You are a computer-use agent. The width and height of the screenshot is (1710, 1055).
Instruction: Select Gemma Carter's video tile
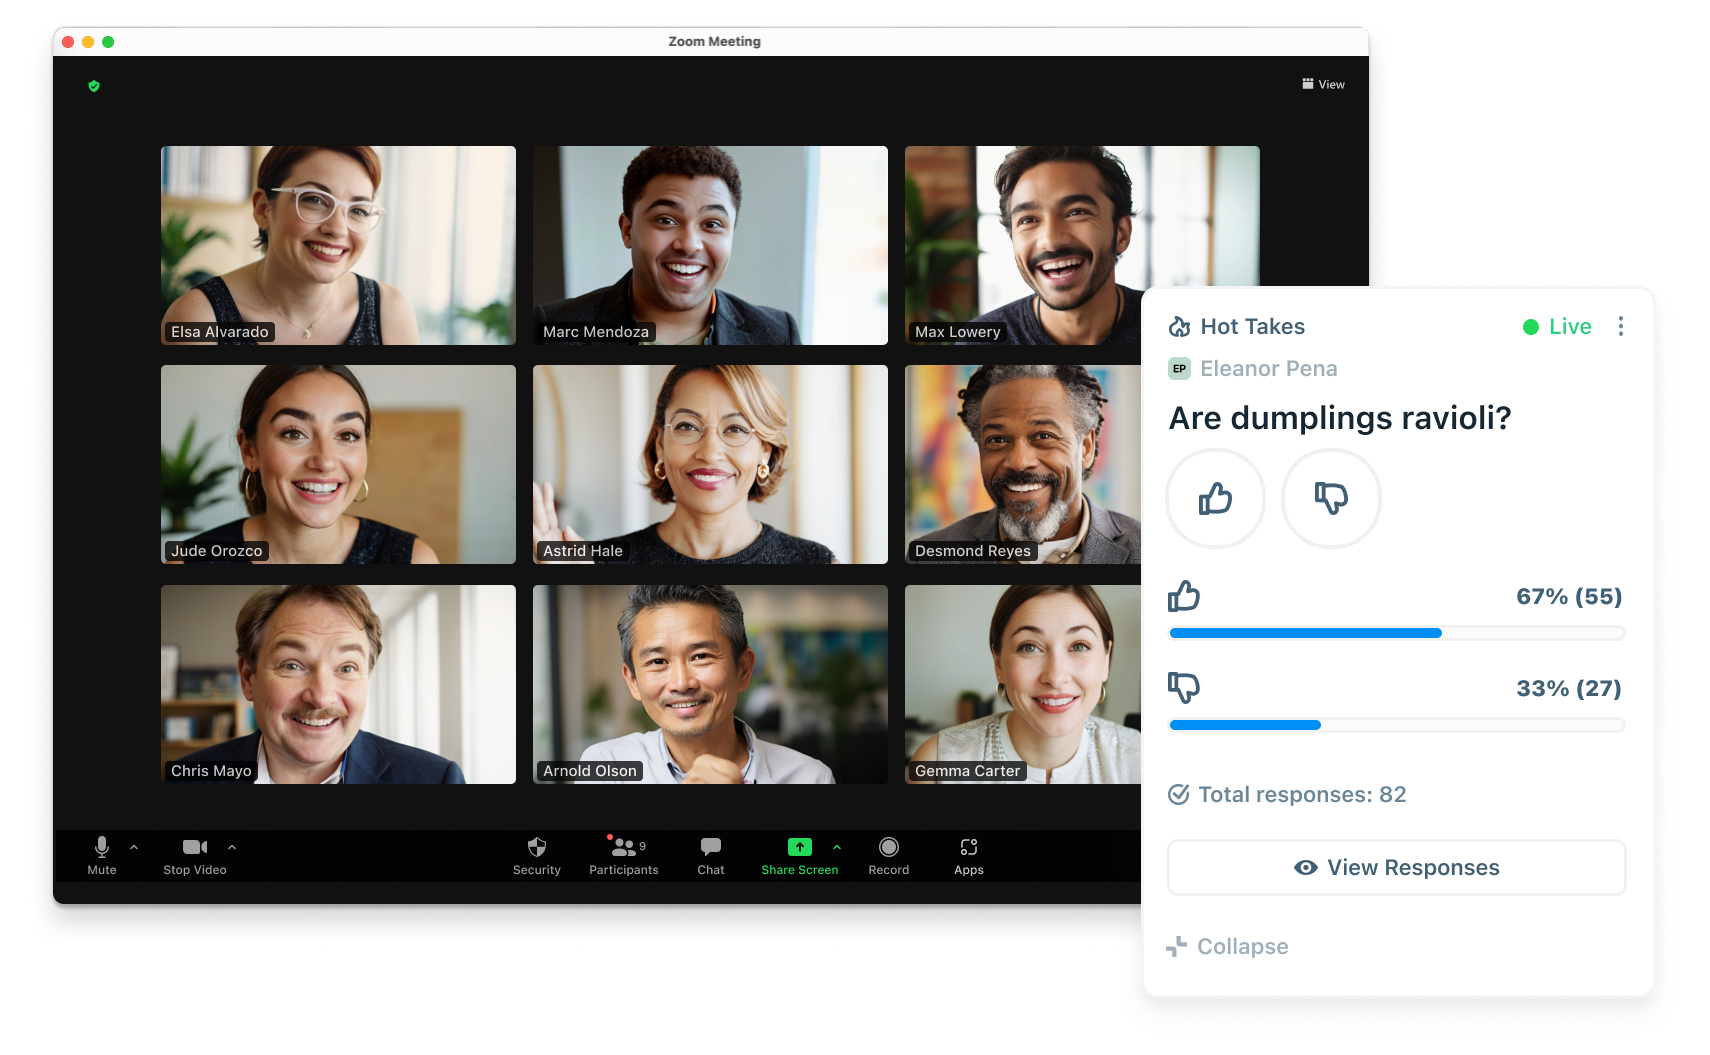pyautogui.click(x=1023, y=685)
